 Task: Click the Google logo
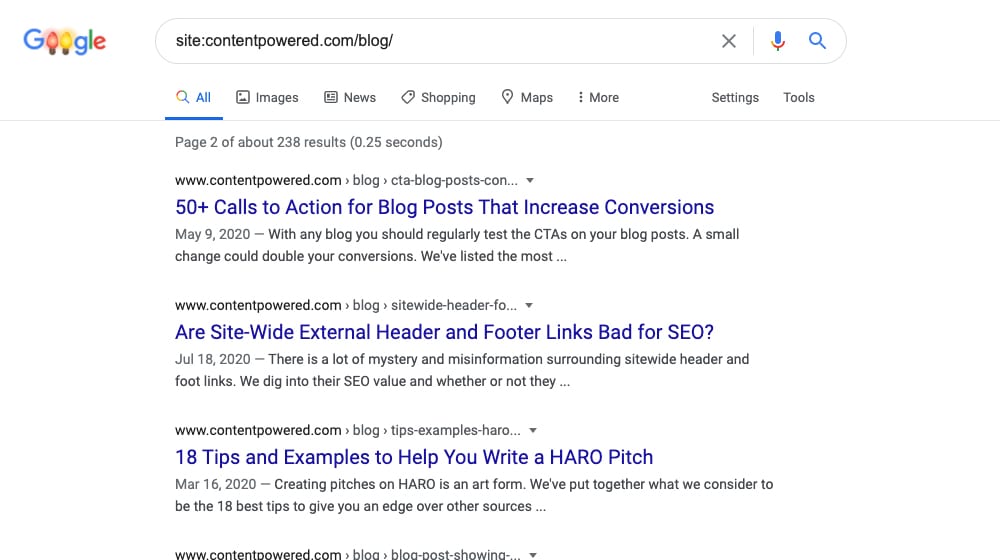tap(65, 41)
